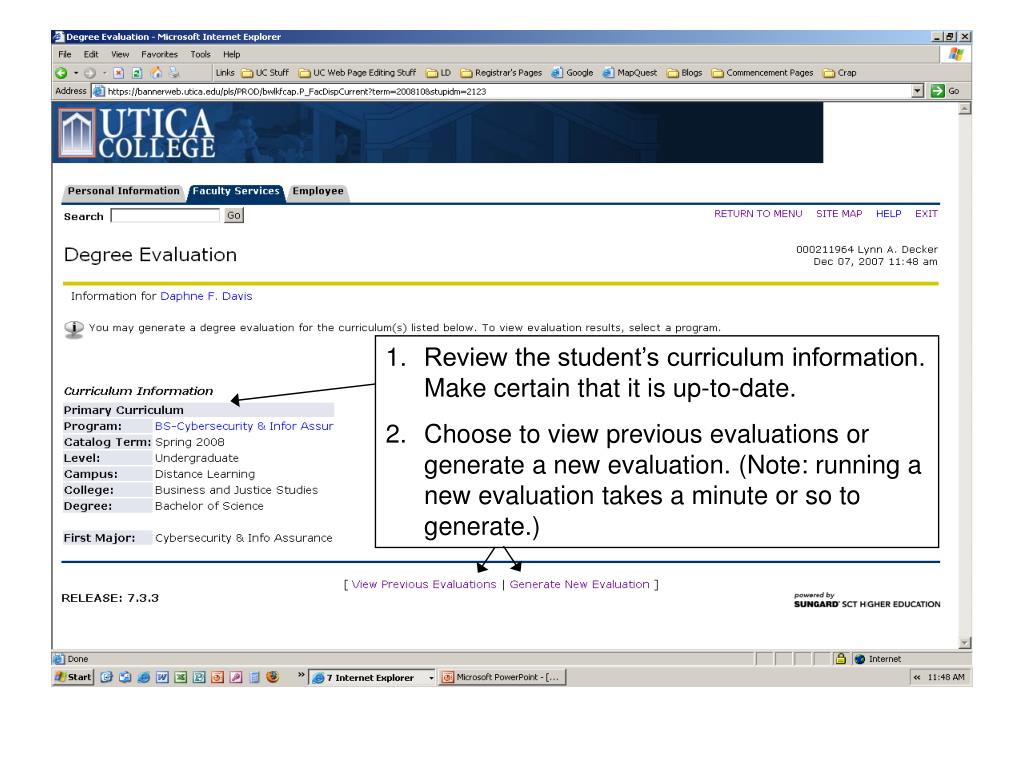Open the Google link shortcut
Screen dimensions: 1024x768
click(572, 73)
